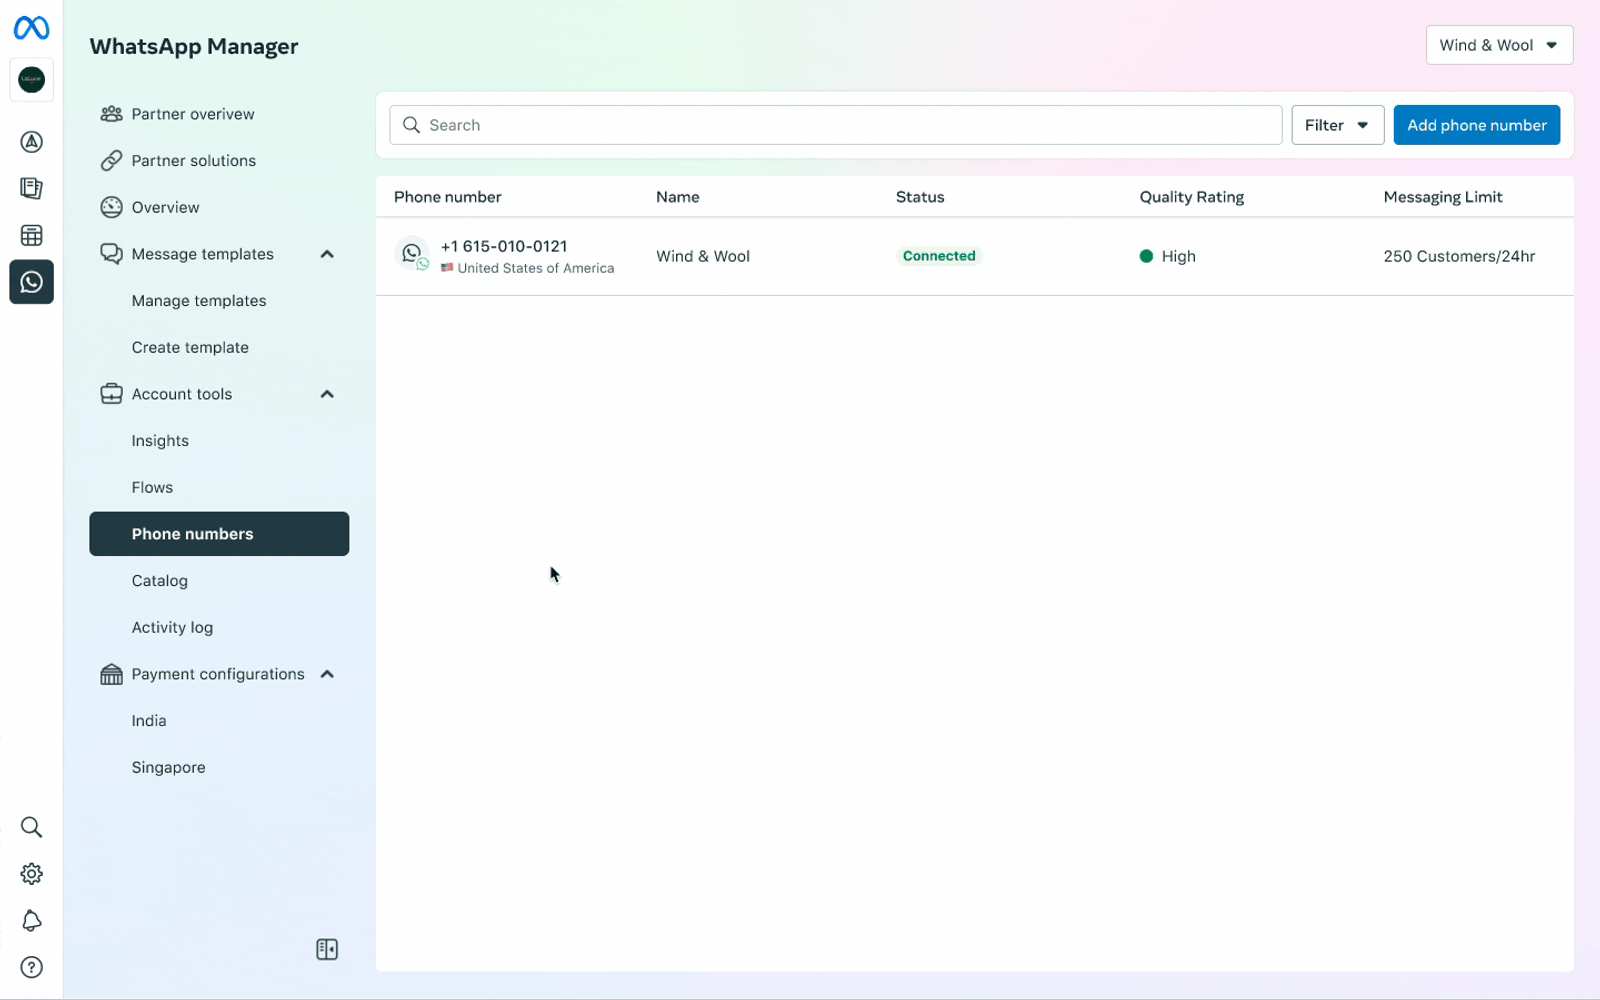The image size is (1600, 1000).
Task: Collapse the Account tools section chevron
Action: click(x=327, y=394)
